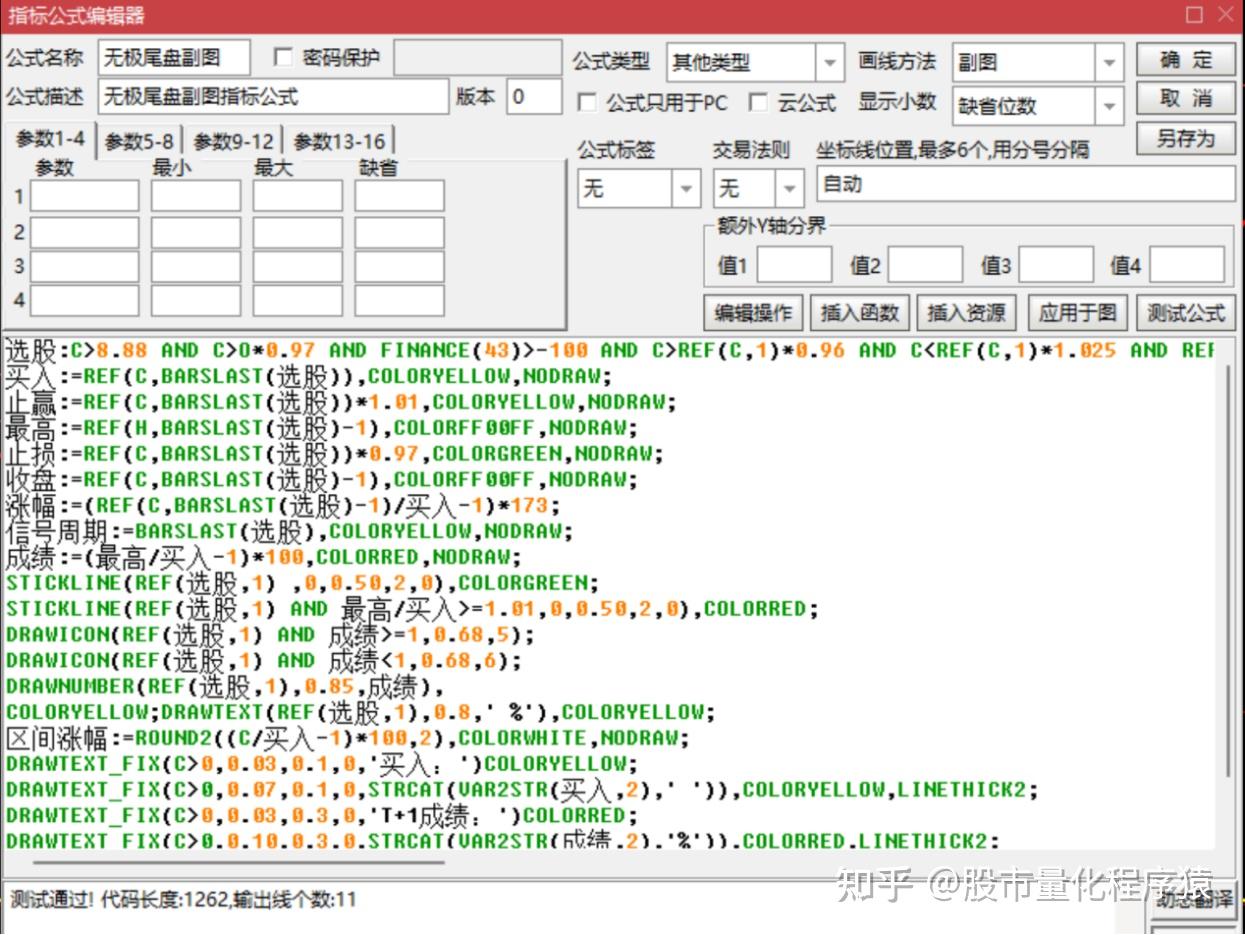Click code line starting with 信号周期:=BARSLAST

click(290, 531)
